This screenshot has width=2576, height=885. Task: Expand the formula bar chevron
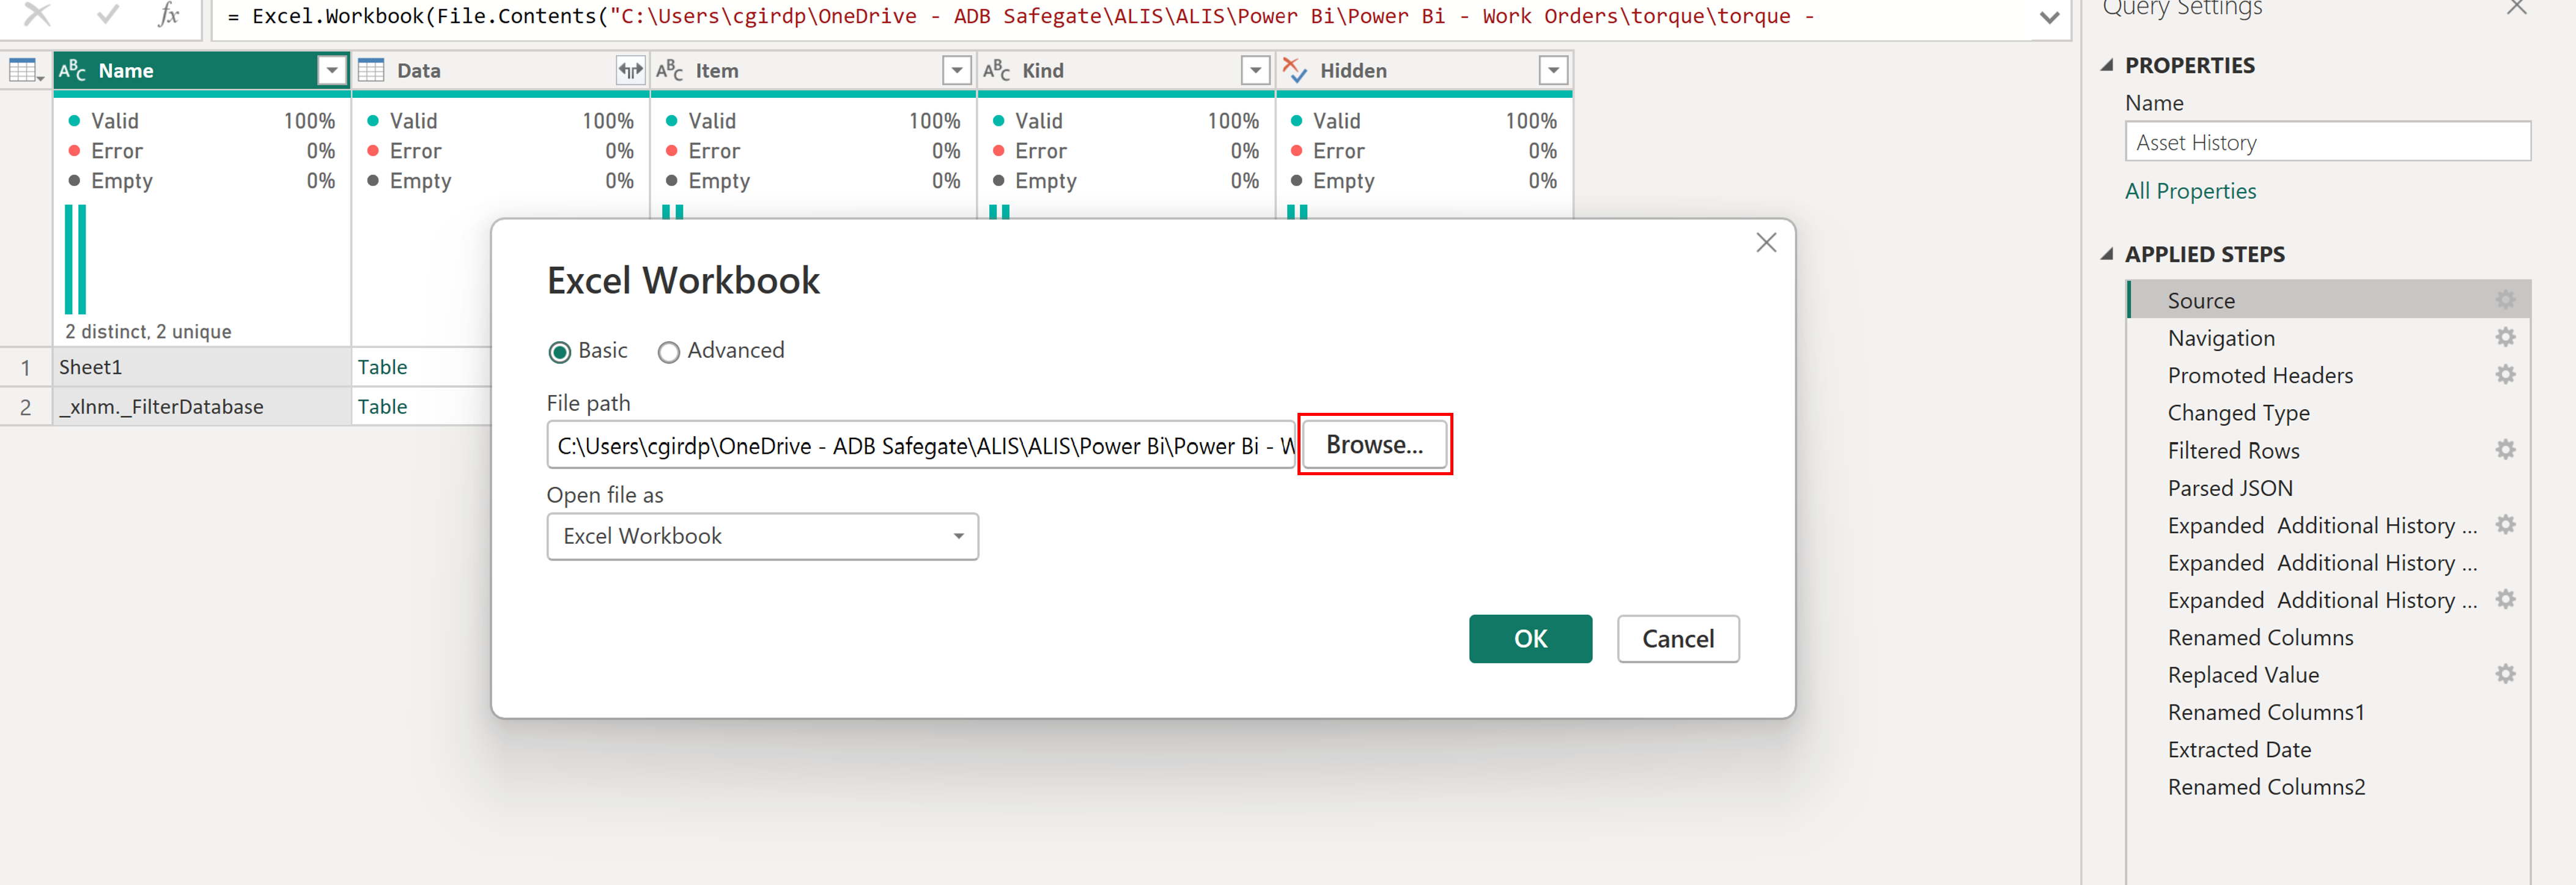2049,17
